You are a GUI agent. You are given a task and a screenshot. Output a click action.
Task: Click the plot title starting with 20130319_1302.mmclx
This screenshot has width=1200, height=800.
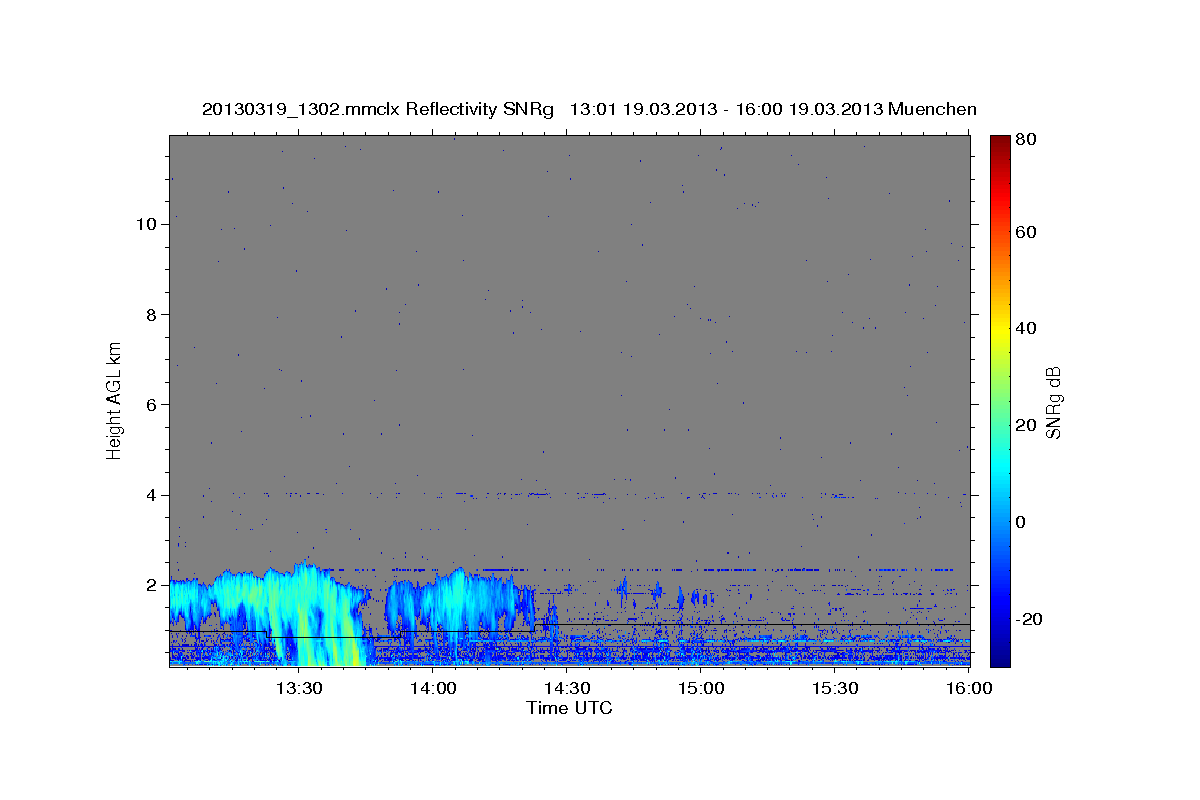point(589,108)
